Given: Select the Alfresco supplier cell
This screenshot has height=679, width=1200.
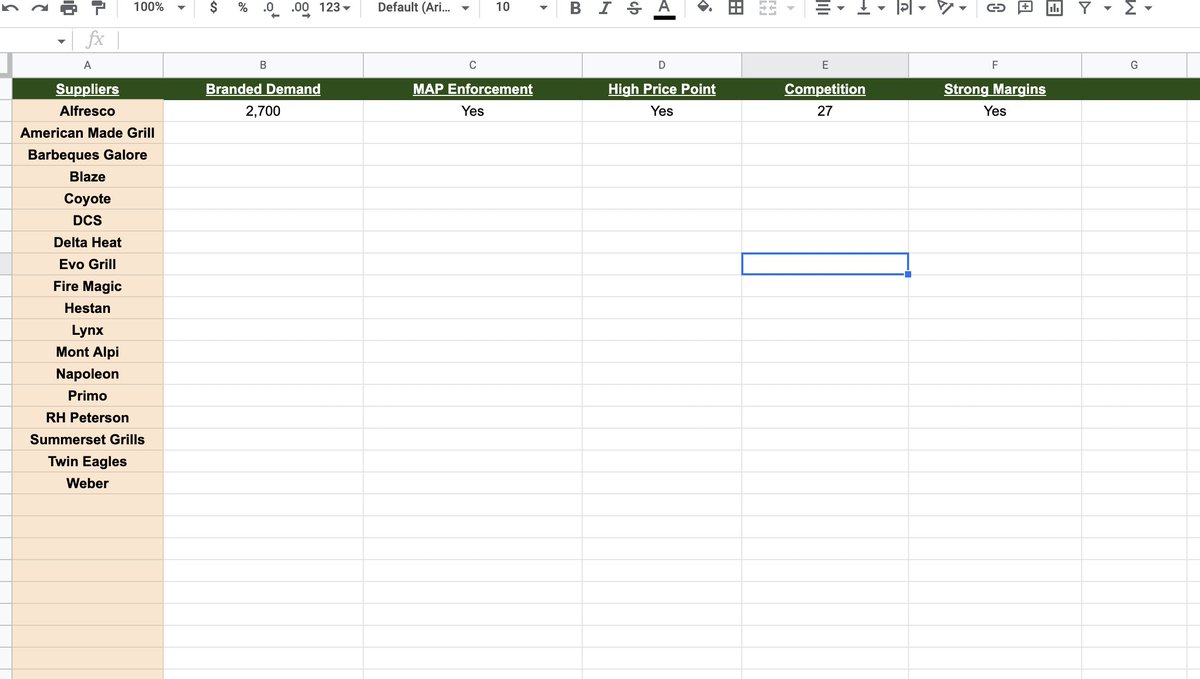Looking at the screenshot, I should 87,111.
